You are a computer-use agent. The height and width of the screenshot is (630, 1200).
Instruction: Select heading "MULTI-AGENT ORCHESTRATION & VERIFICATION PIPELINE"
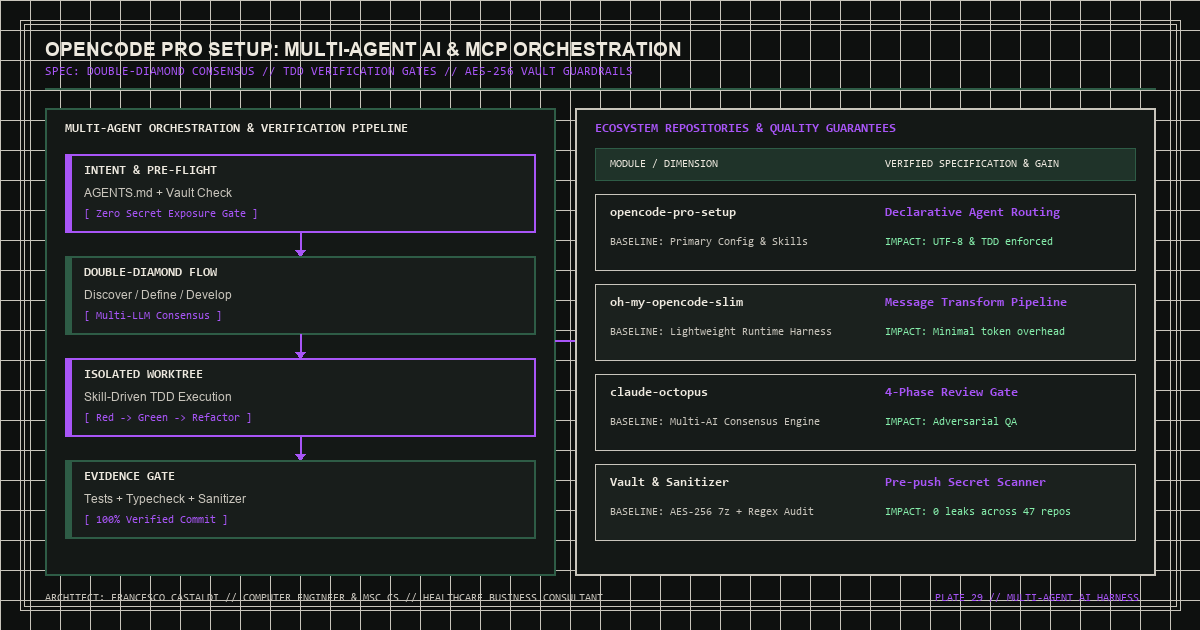point(236,128)
